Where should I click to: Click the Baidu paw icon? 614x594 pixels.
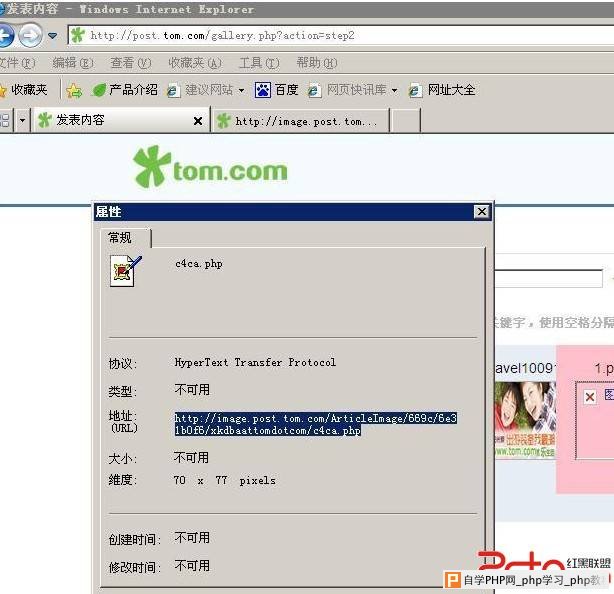263,90
